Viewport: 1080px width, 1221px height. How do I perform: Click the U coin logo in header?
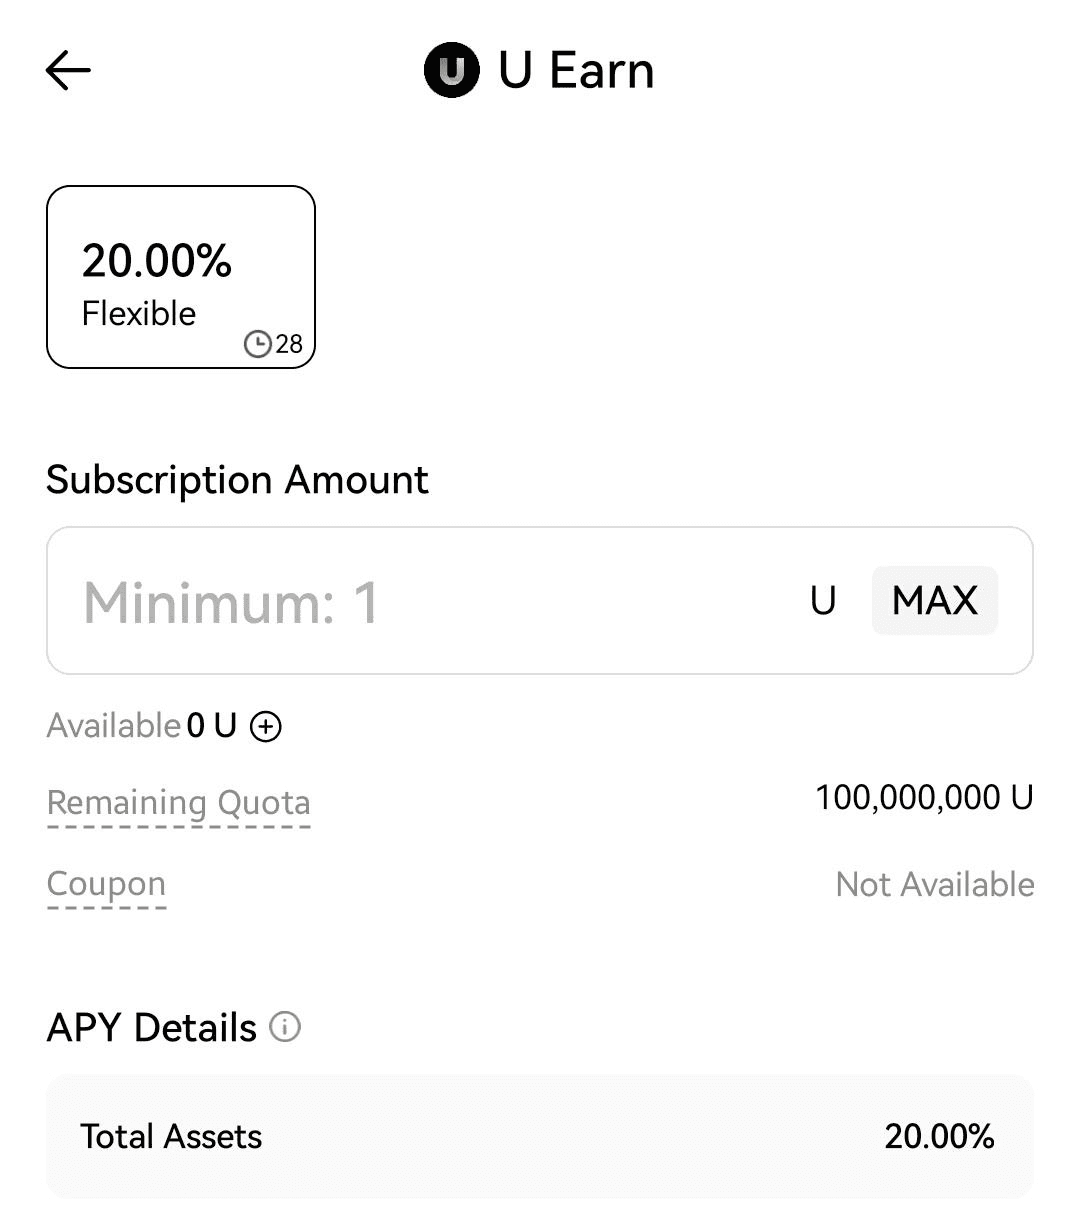pos(452,71)
